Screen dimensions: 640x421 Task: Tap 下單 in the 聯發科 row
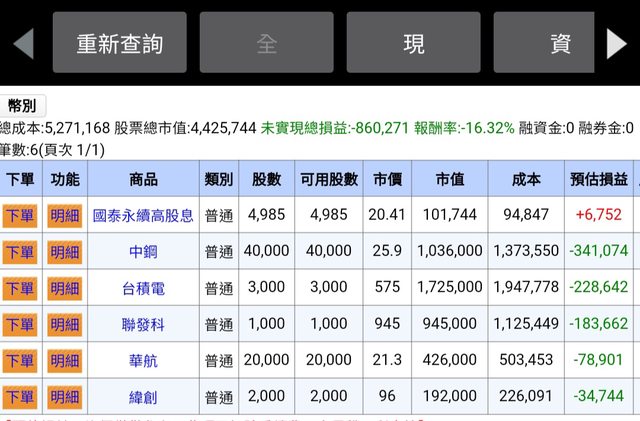20,324
